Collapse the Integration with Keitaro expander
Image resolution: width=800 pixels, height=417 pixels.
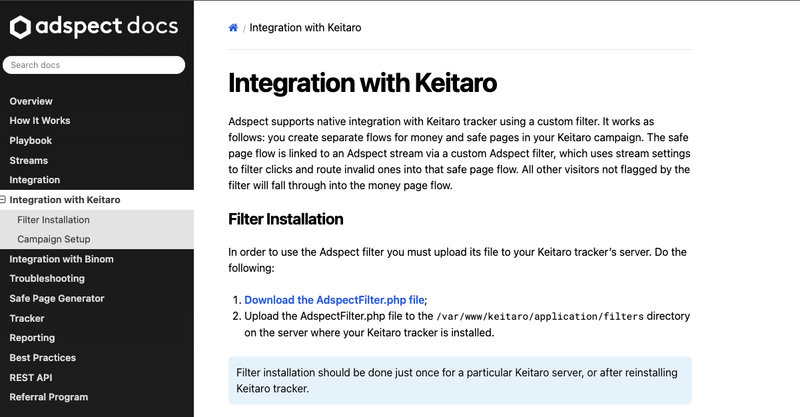(3, 200)
